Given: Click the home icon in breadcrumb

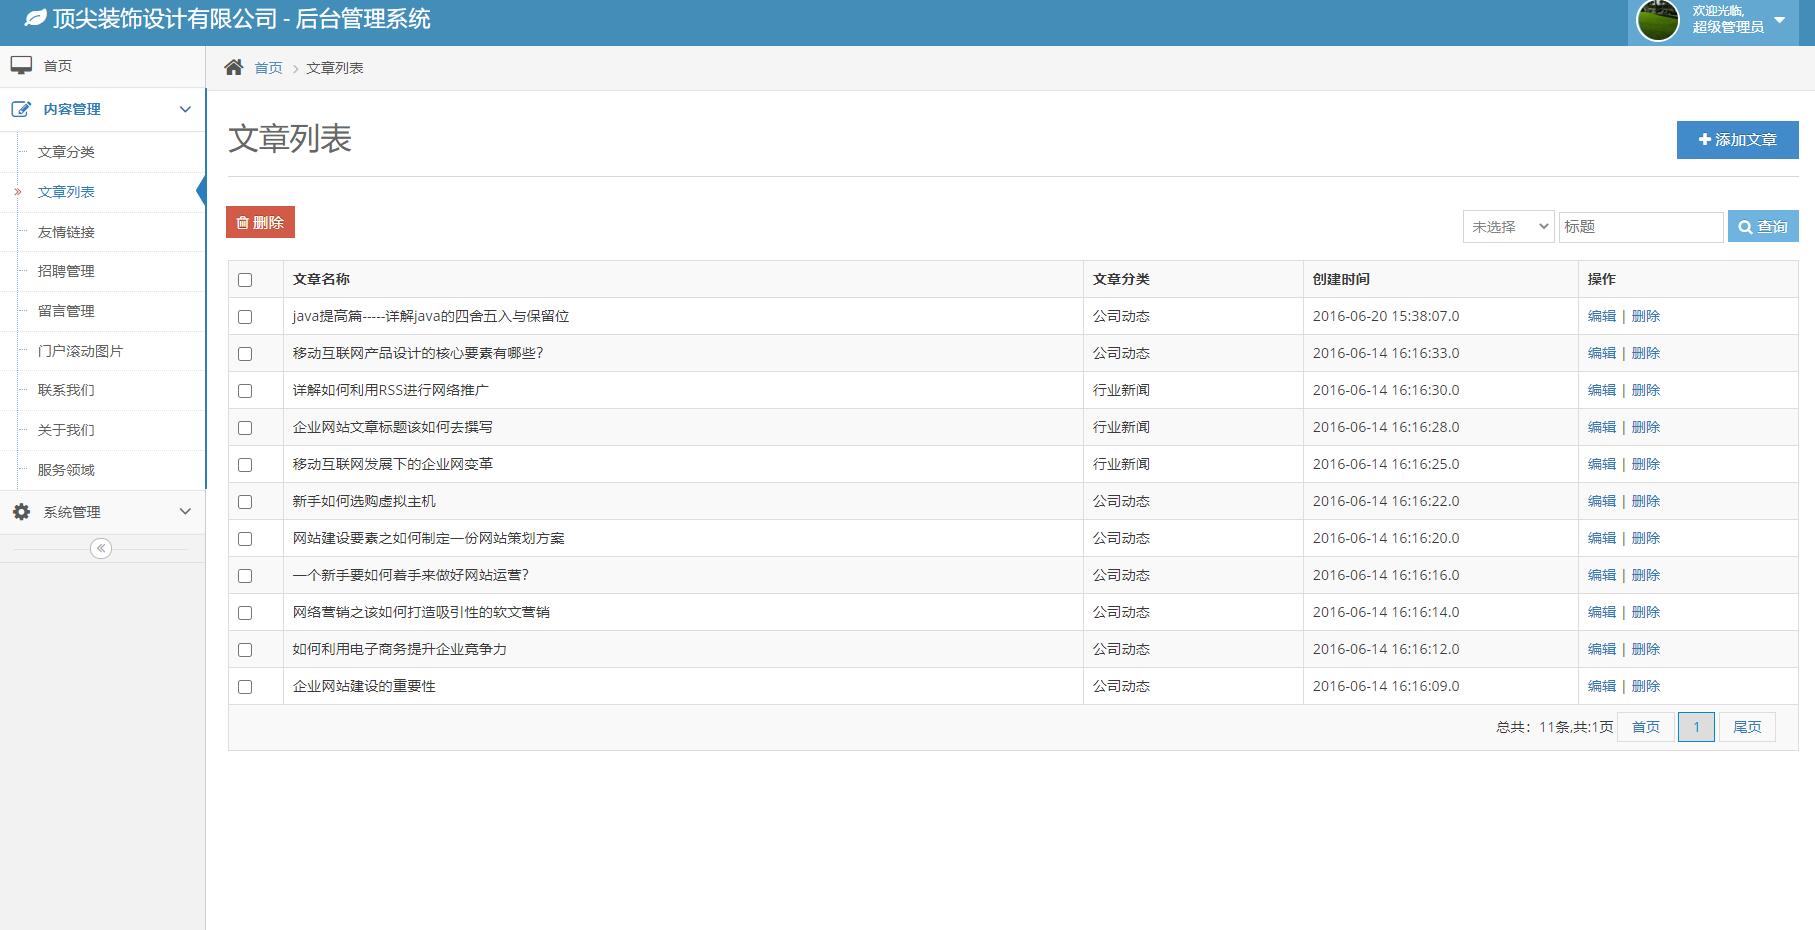Looking at the screenshot, I should tap(234, 67).
